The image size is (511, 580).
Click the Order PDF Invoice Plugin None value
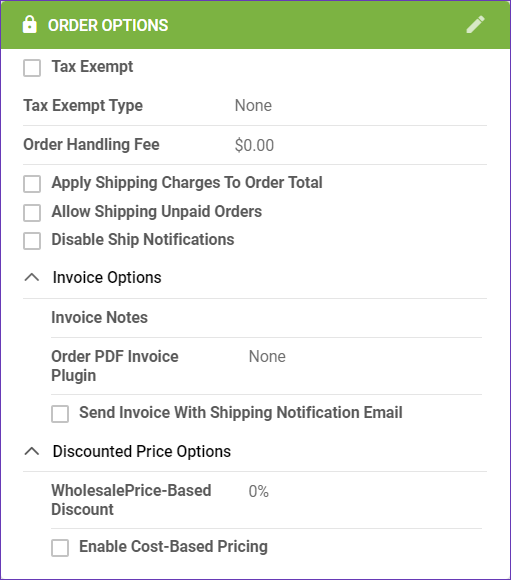point(267,357)
